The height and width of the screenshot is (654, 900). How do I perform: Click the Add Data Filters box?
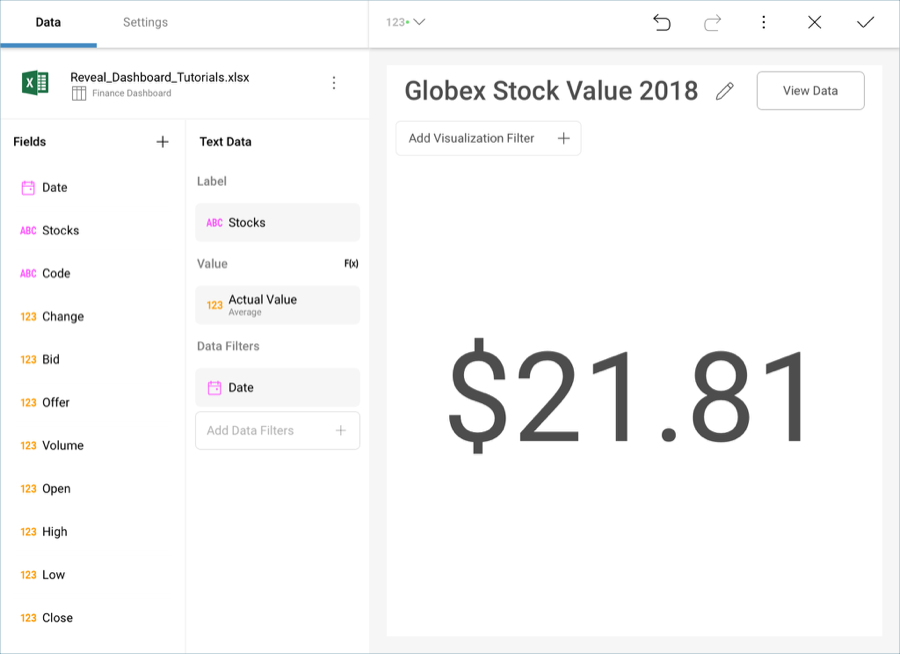point(277,431)
